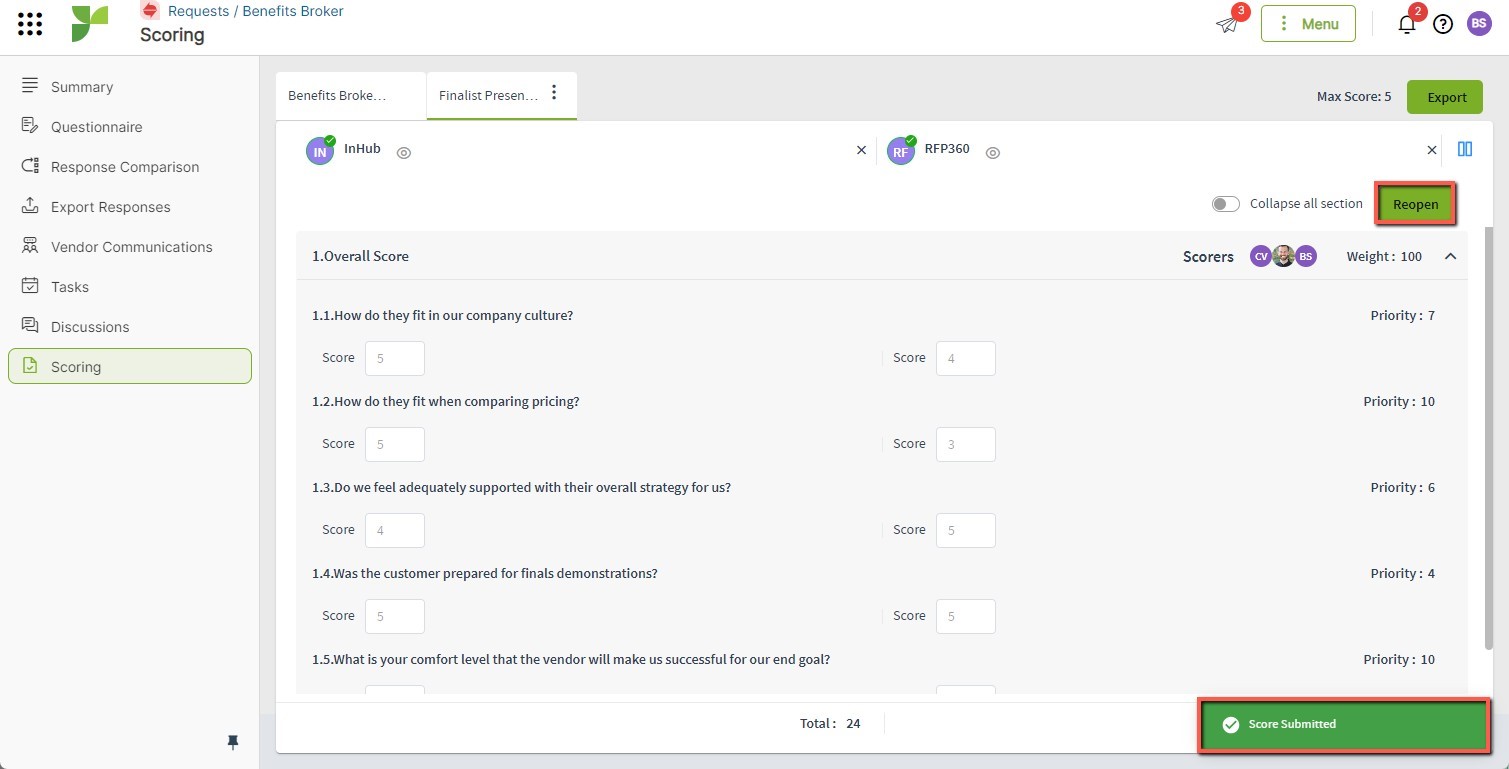Click the InHub score field for question 1.4
Screen dimensions: 1509x769
pos(395,616)
